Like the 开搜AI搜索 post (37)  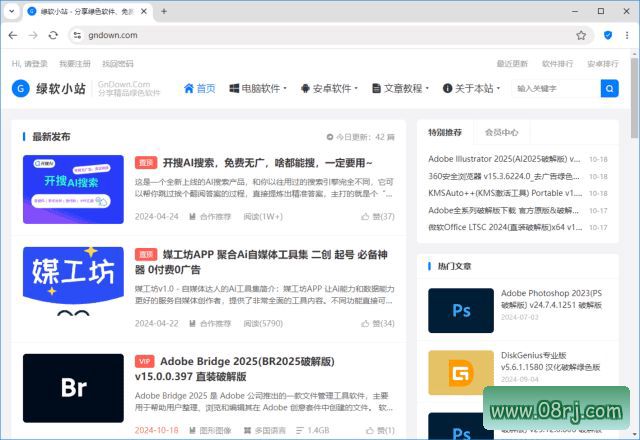click(x=378, y=217)
